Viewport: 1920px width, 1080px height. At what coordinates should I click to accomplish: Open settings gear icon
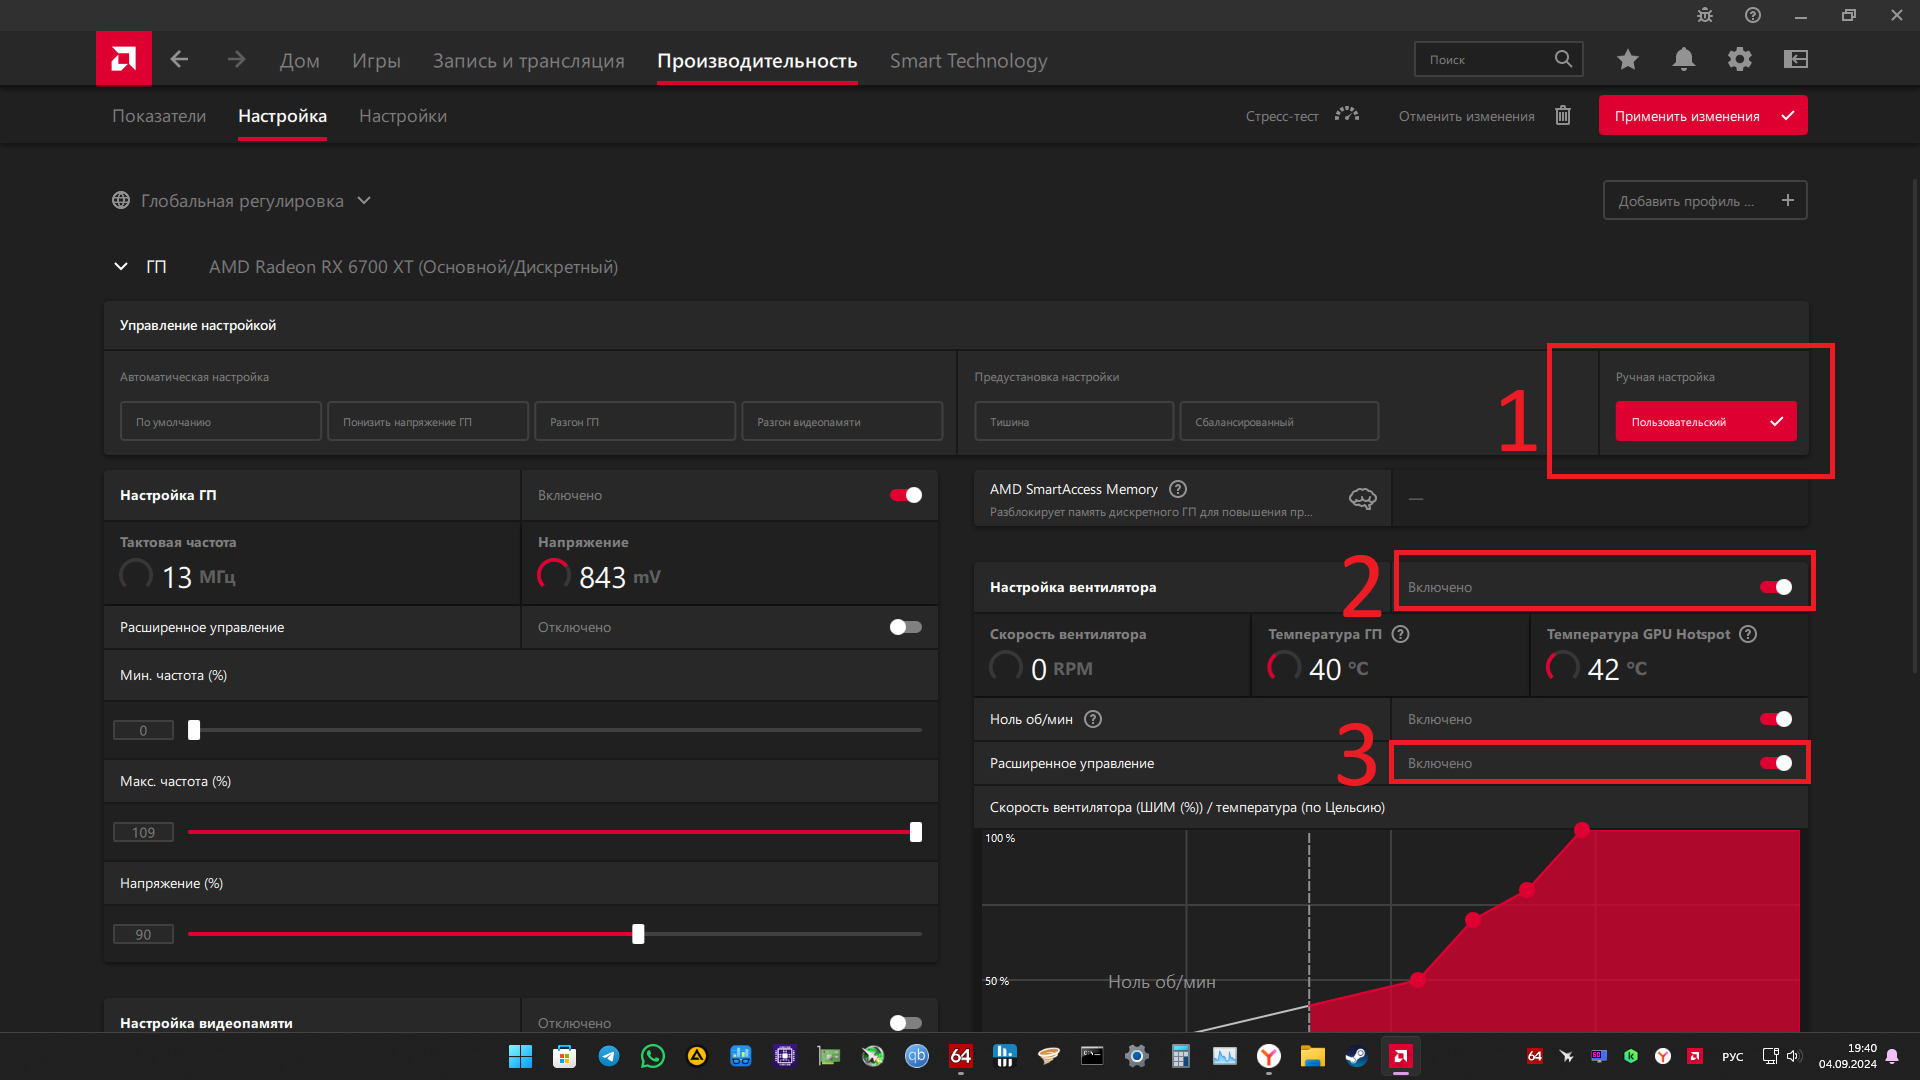[x=1739, y=59]
